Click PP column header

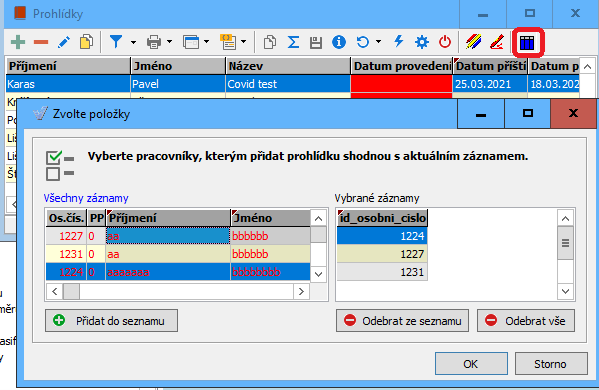[96, 218]
